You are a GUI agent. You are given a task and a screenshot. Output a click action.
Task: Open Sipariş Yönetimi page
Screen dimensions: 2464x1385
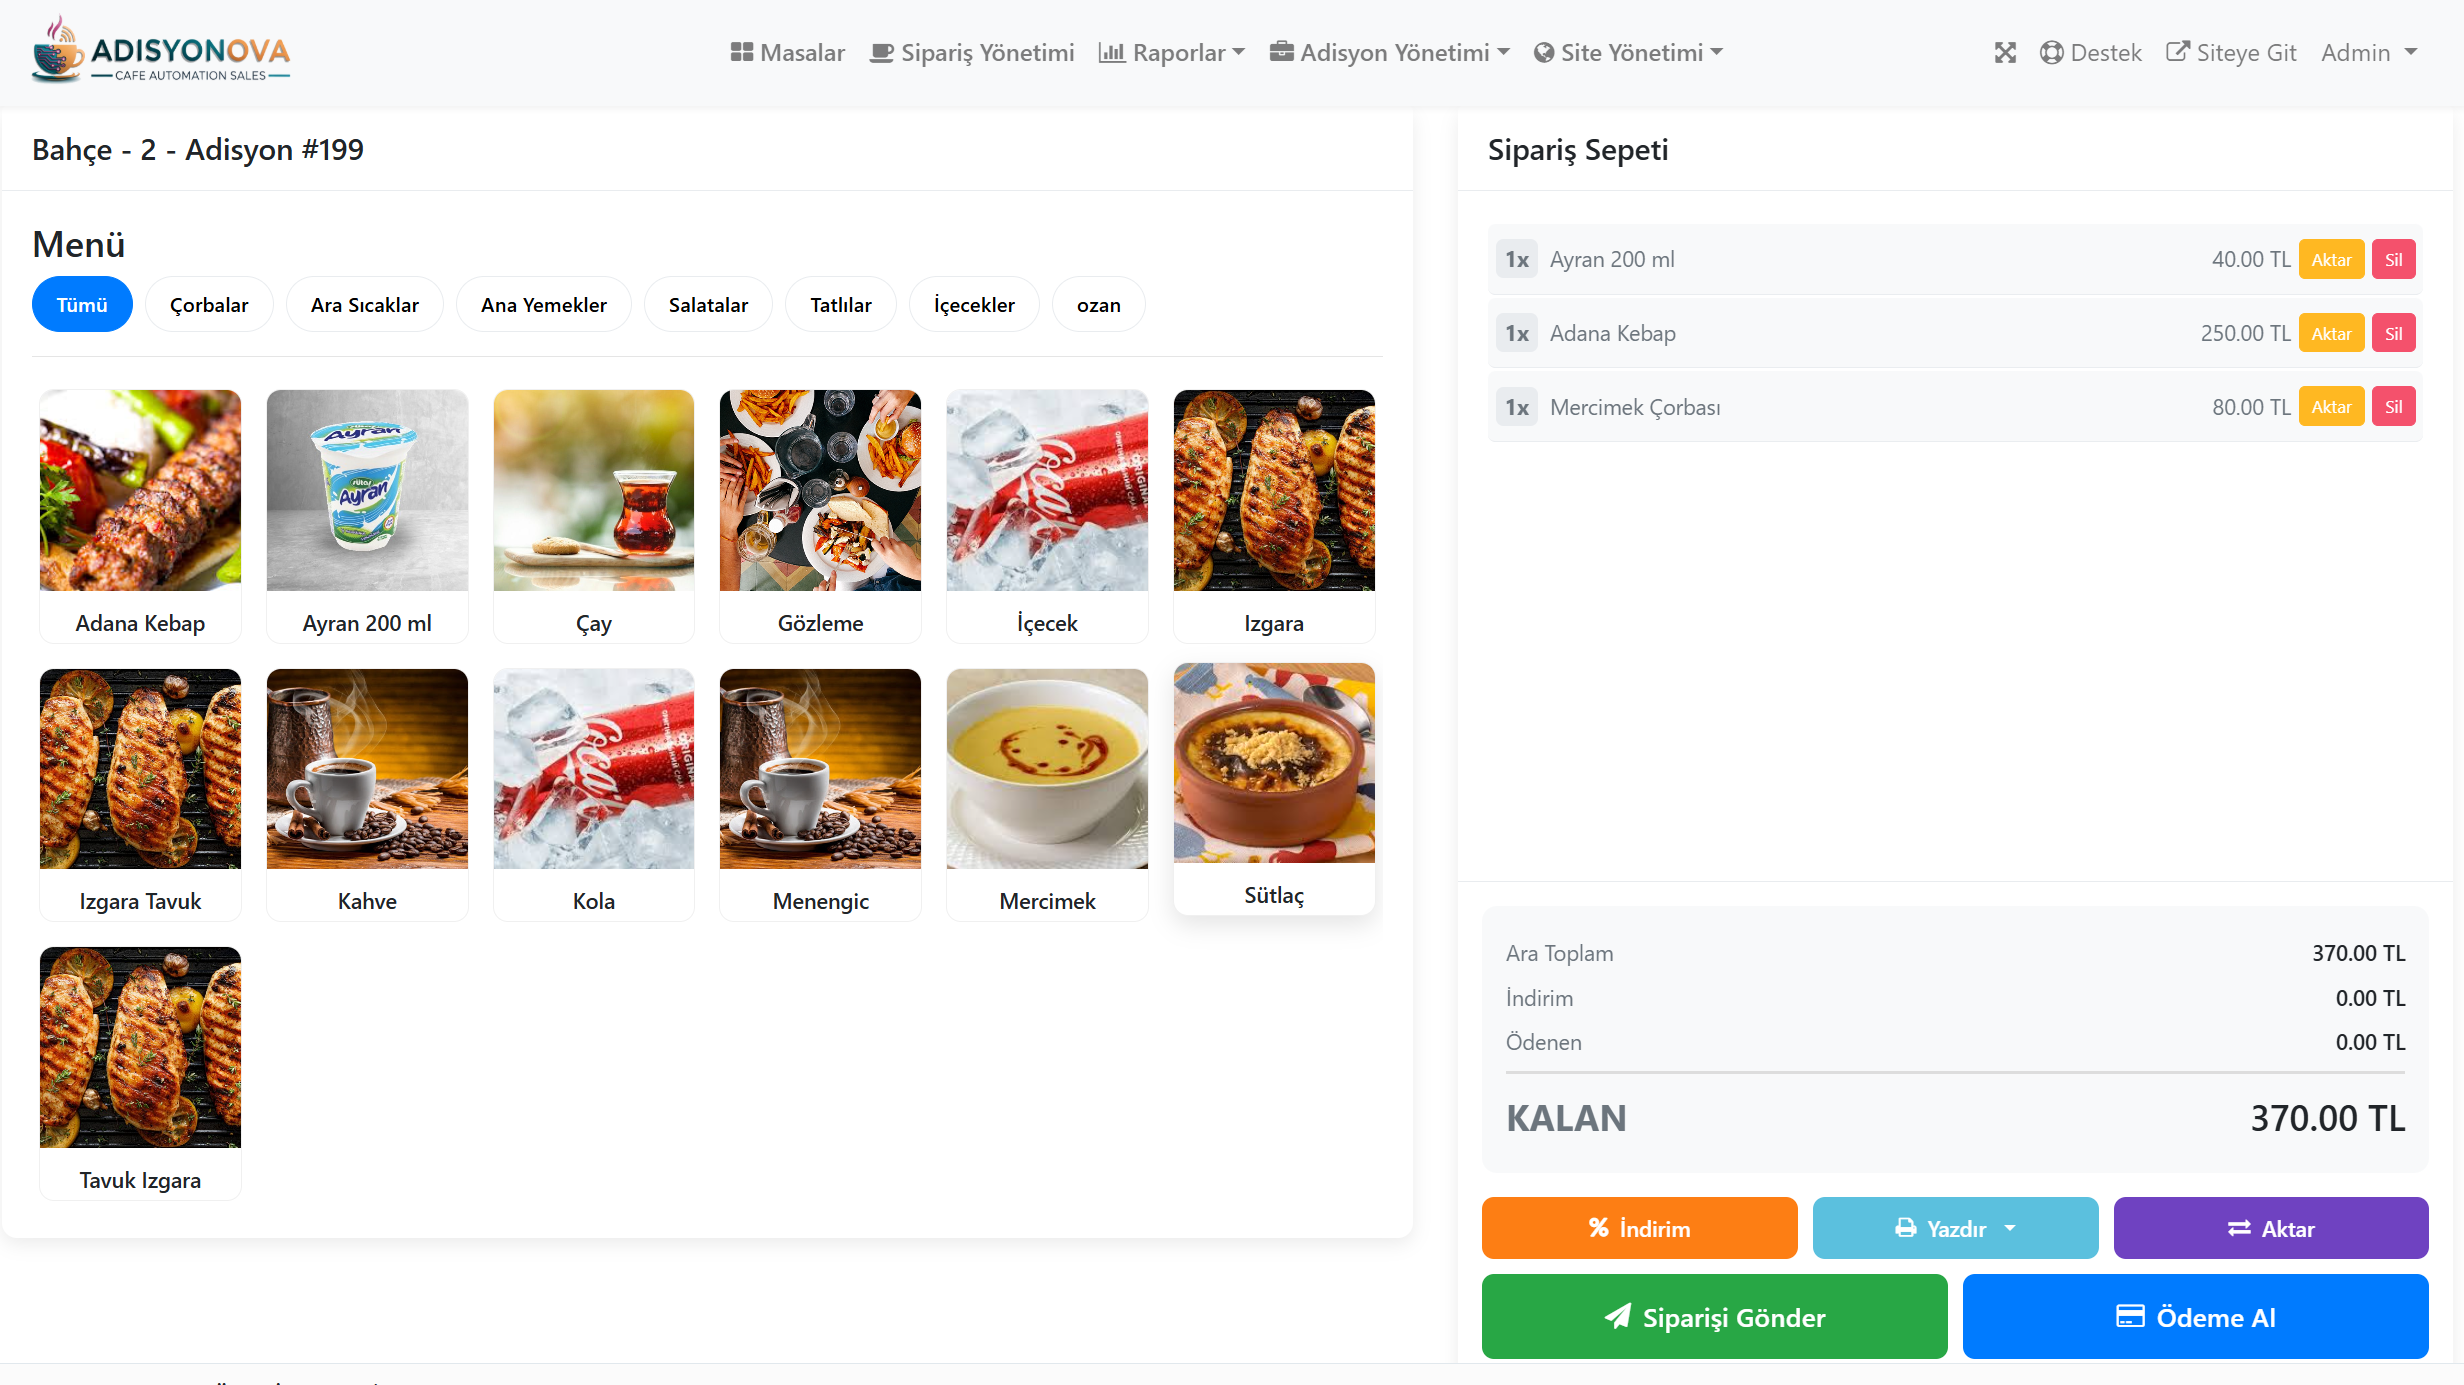click(x=972, y=53)
